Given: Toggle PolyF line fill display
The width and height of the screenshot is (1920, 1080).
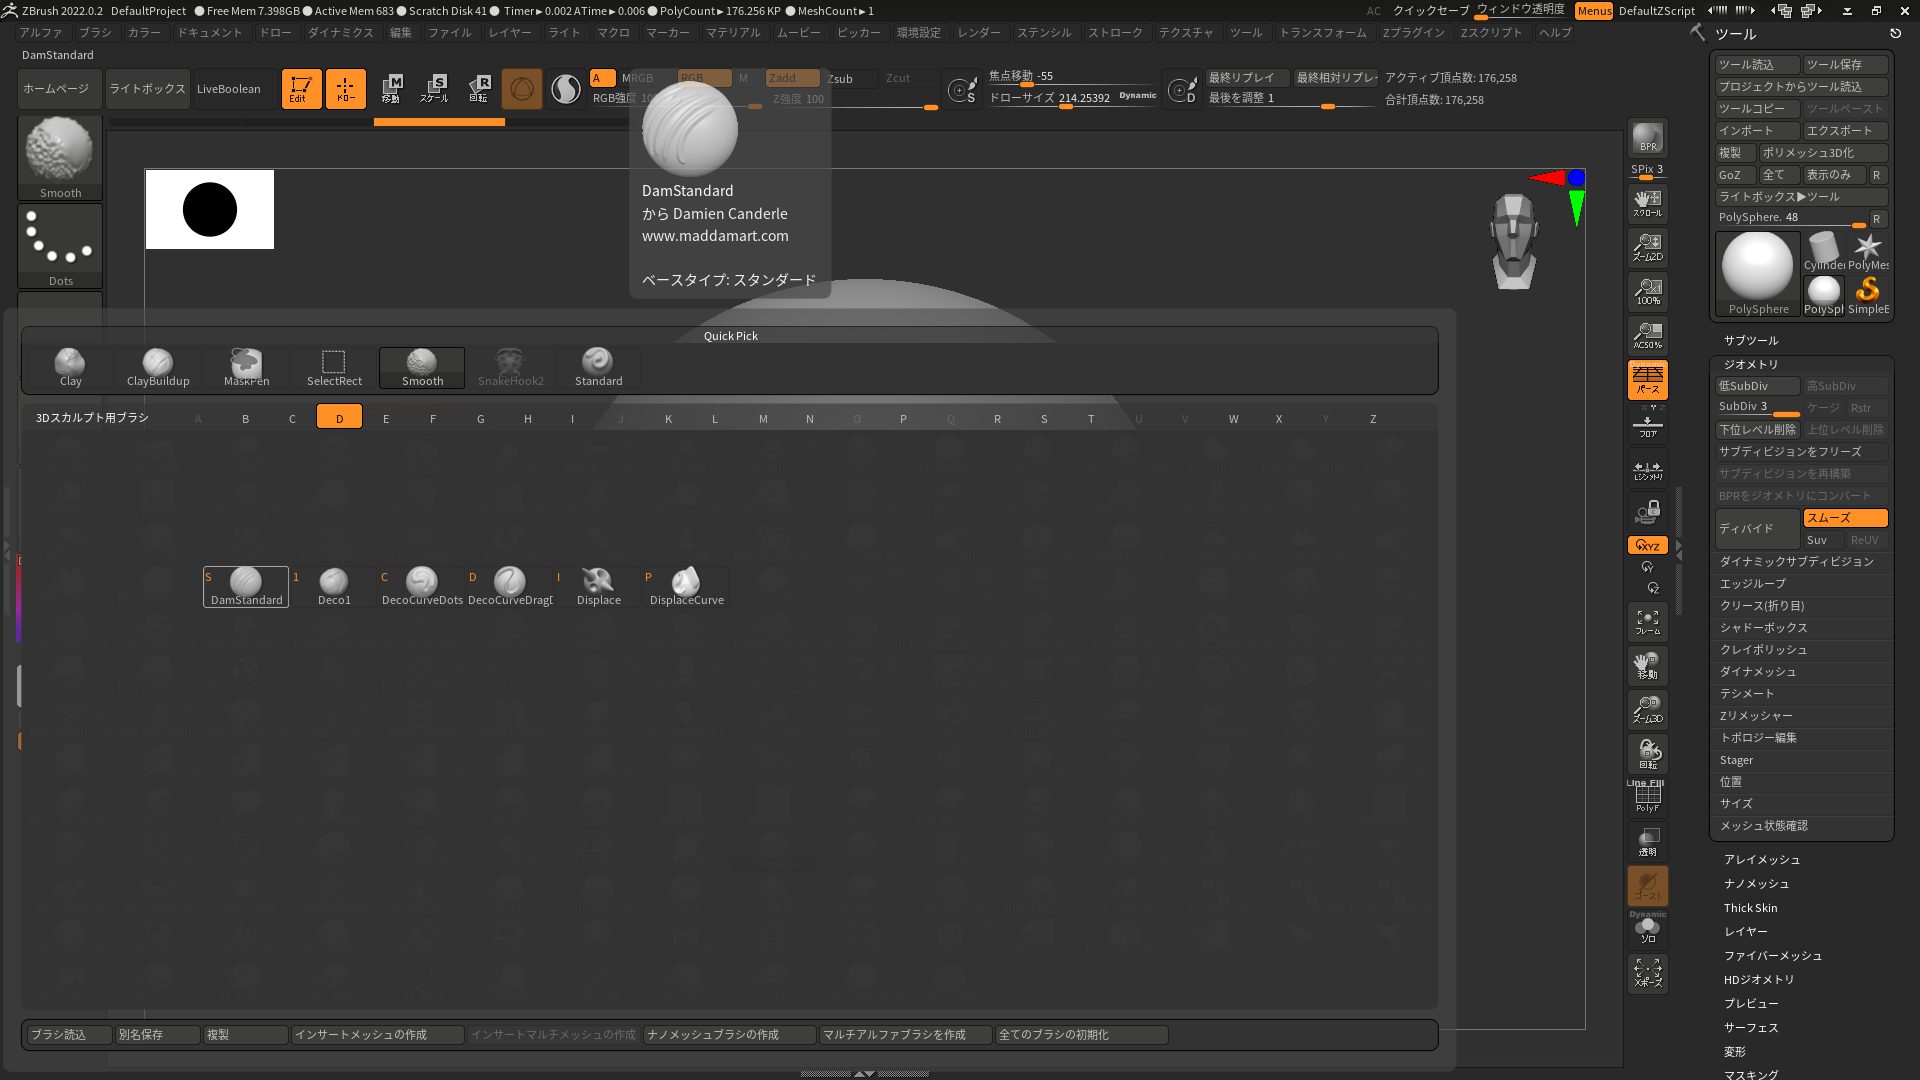Looking at the screenshot, I should click(x=1647, y=797).
